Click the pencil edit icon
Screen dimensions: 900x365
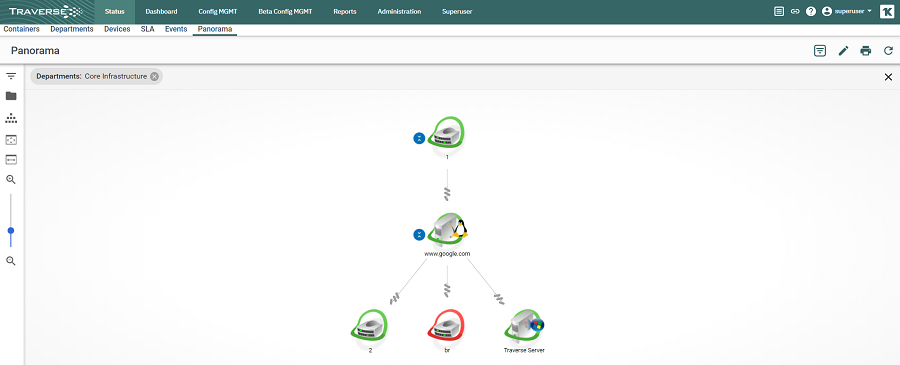(x=843, y=51)
